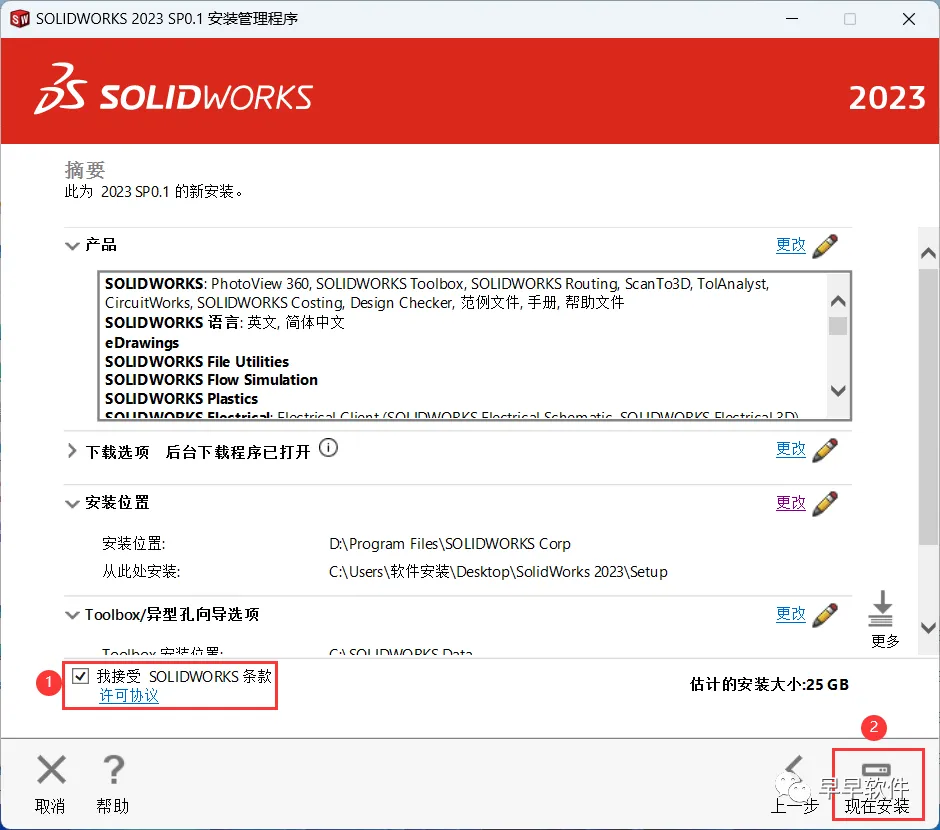Select SOLIDWORKS Flow Simulation entry
940x830 pixels.
click(211, 380)
